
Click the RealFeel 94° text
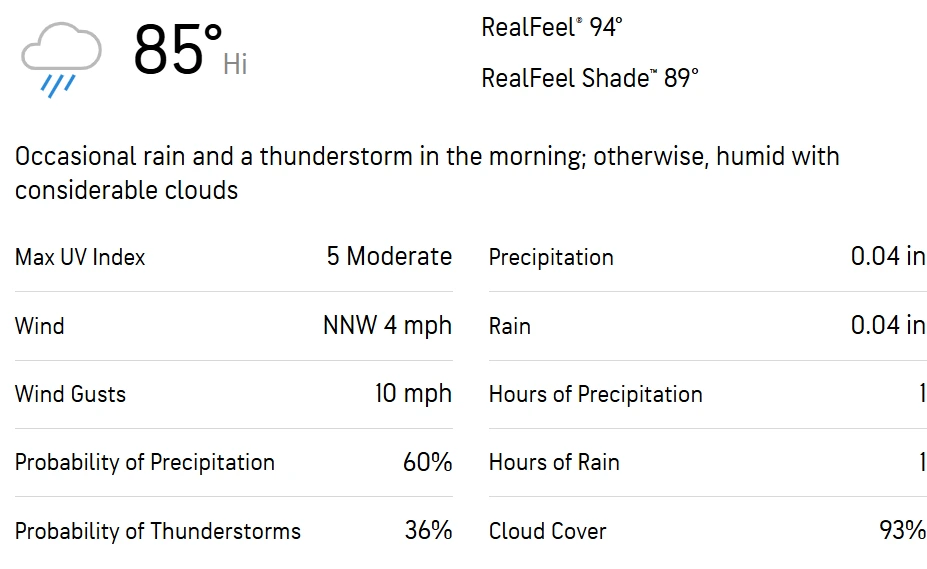552,27
